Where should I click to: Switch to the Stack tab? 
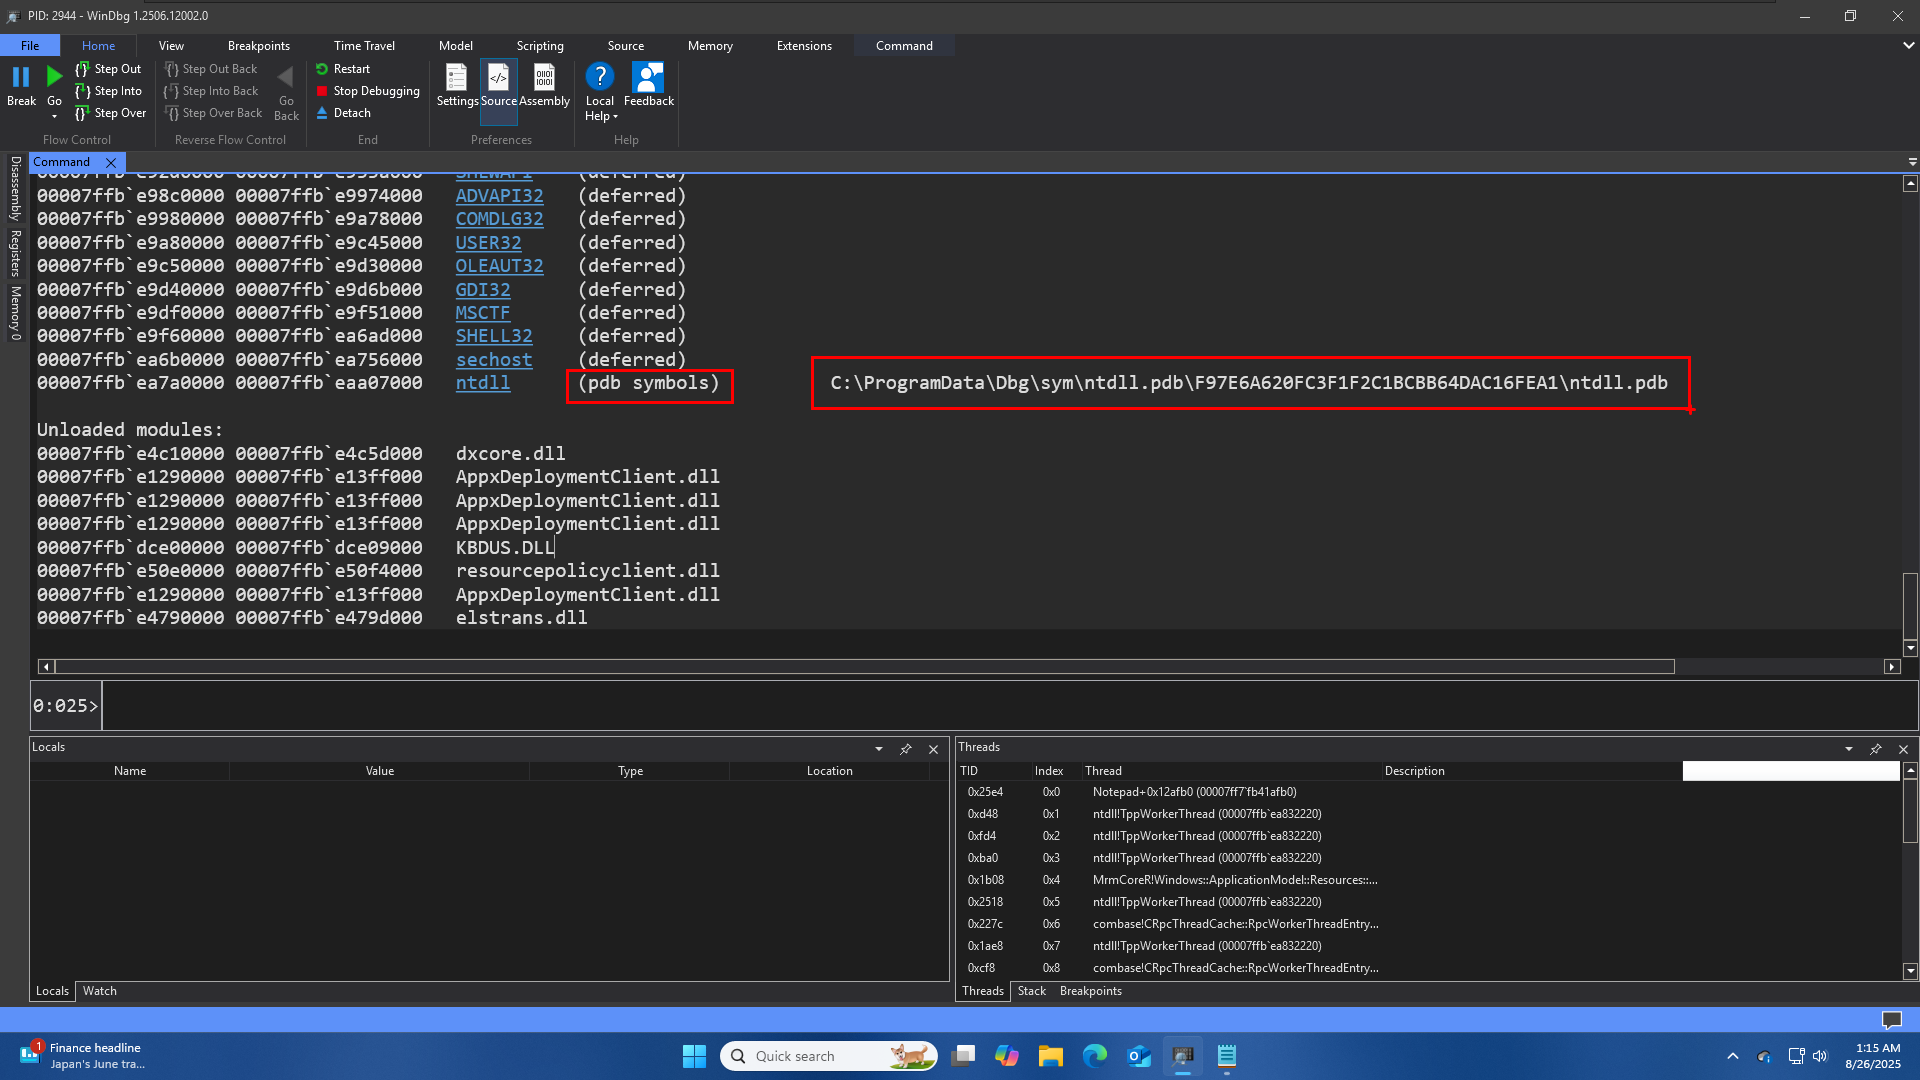(x=1031, y=991)
